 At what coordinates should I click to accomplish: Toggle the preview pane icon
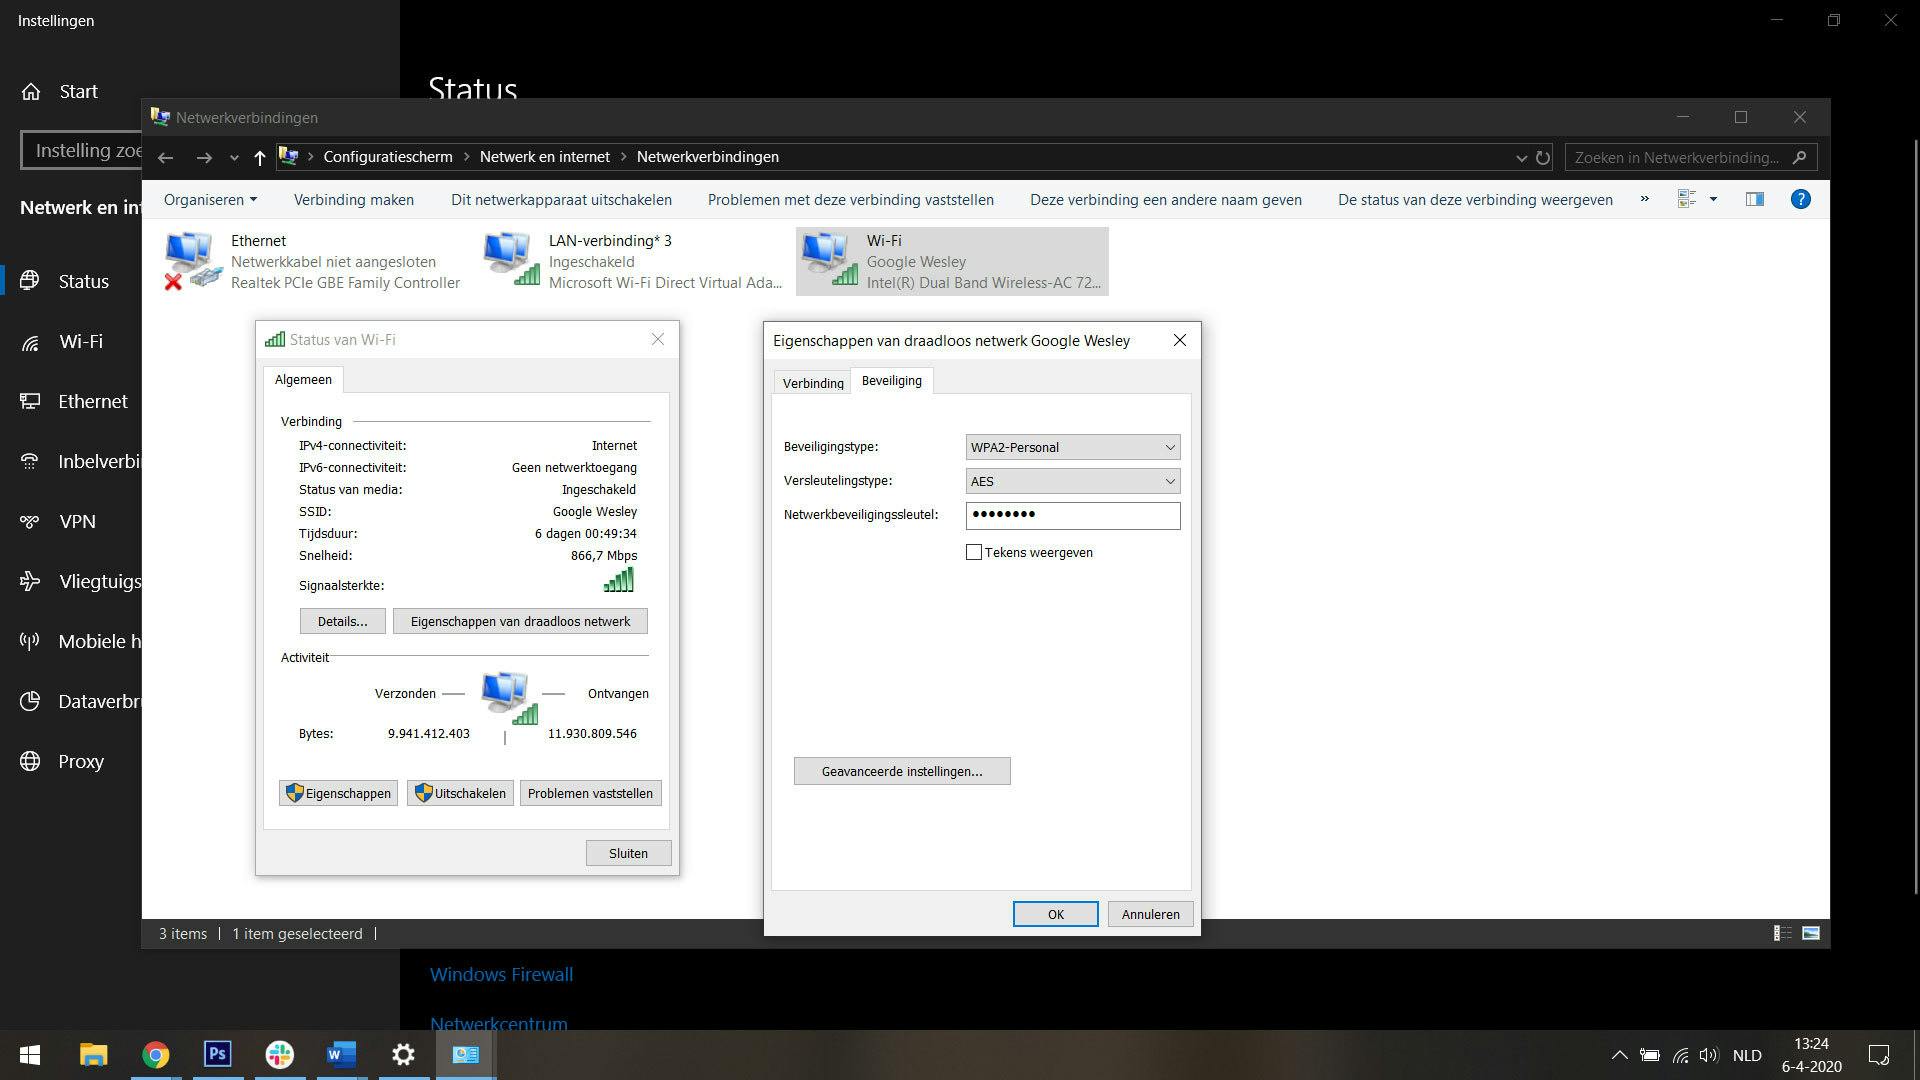click(x=1754, y=199)
